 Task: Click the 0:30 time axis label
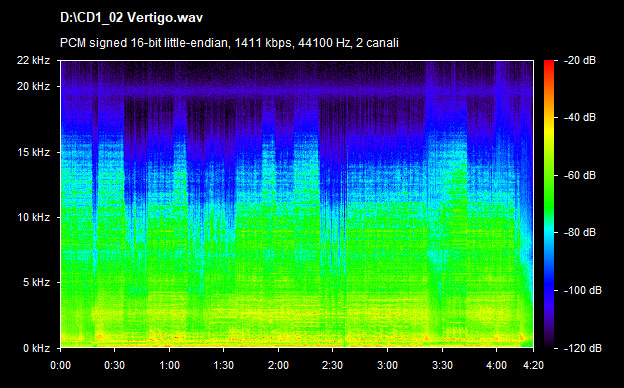tap(115, 365)
